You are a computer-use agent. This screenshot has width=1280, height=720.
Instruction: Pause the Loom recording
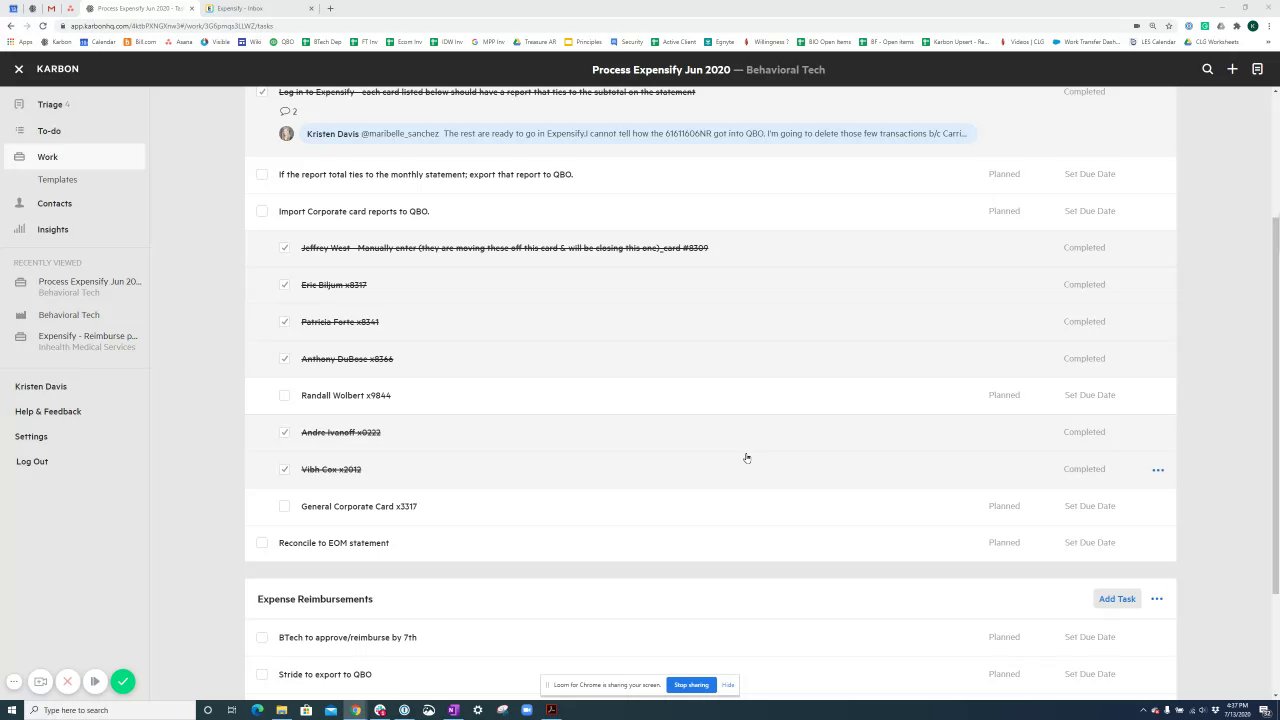95,682
